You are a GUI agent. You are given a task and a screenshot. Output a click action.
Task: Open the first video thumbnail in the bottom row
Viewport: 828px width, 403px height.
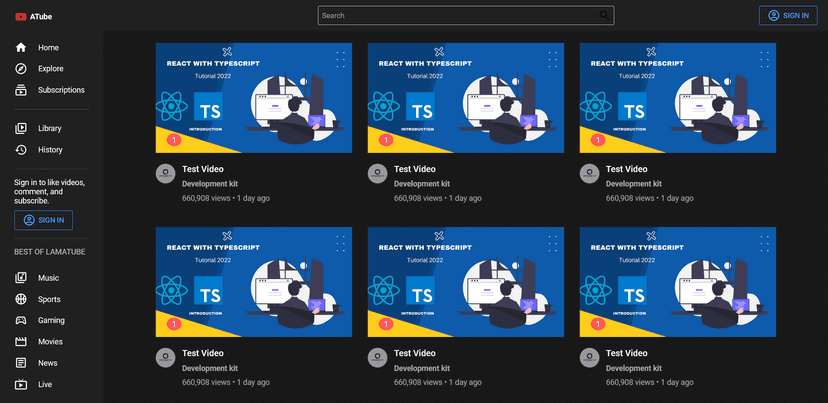254,282
